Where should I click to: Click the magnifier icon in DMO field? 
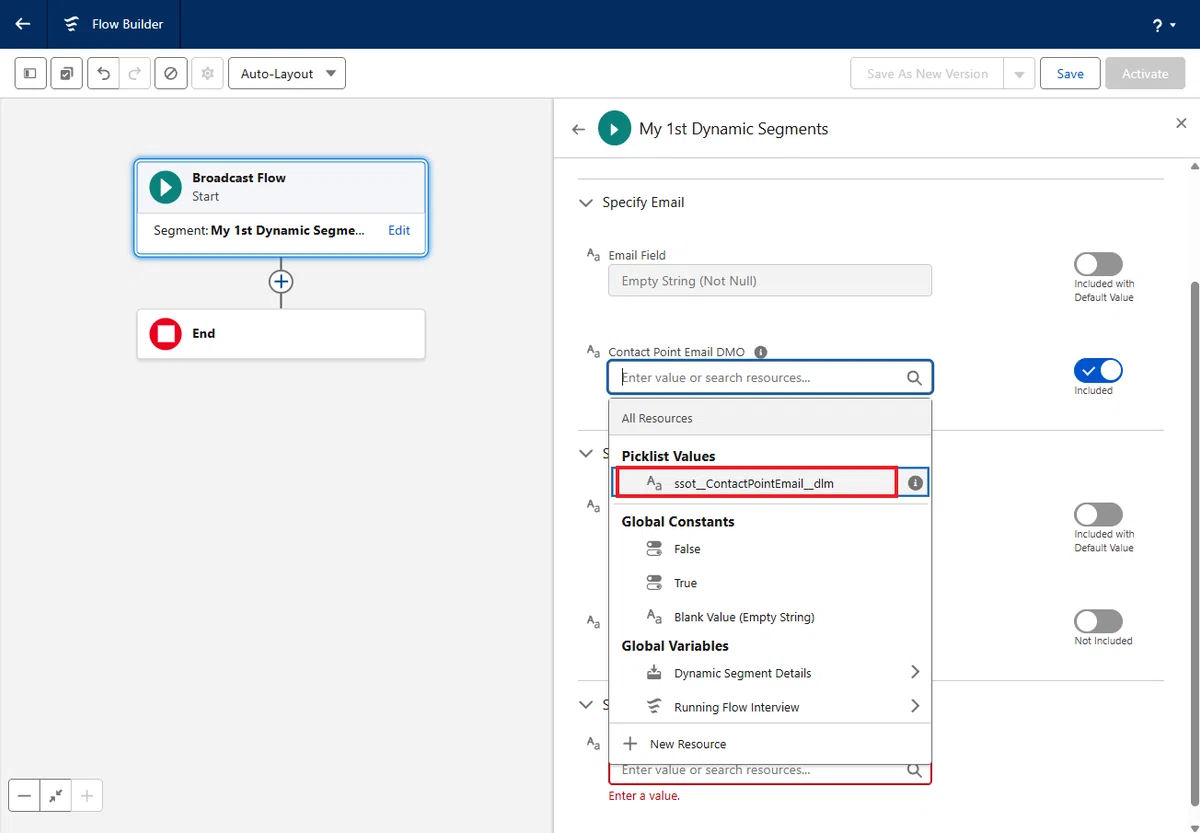[914, 378]
